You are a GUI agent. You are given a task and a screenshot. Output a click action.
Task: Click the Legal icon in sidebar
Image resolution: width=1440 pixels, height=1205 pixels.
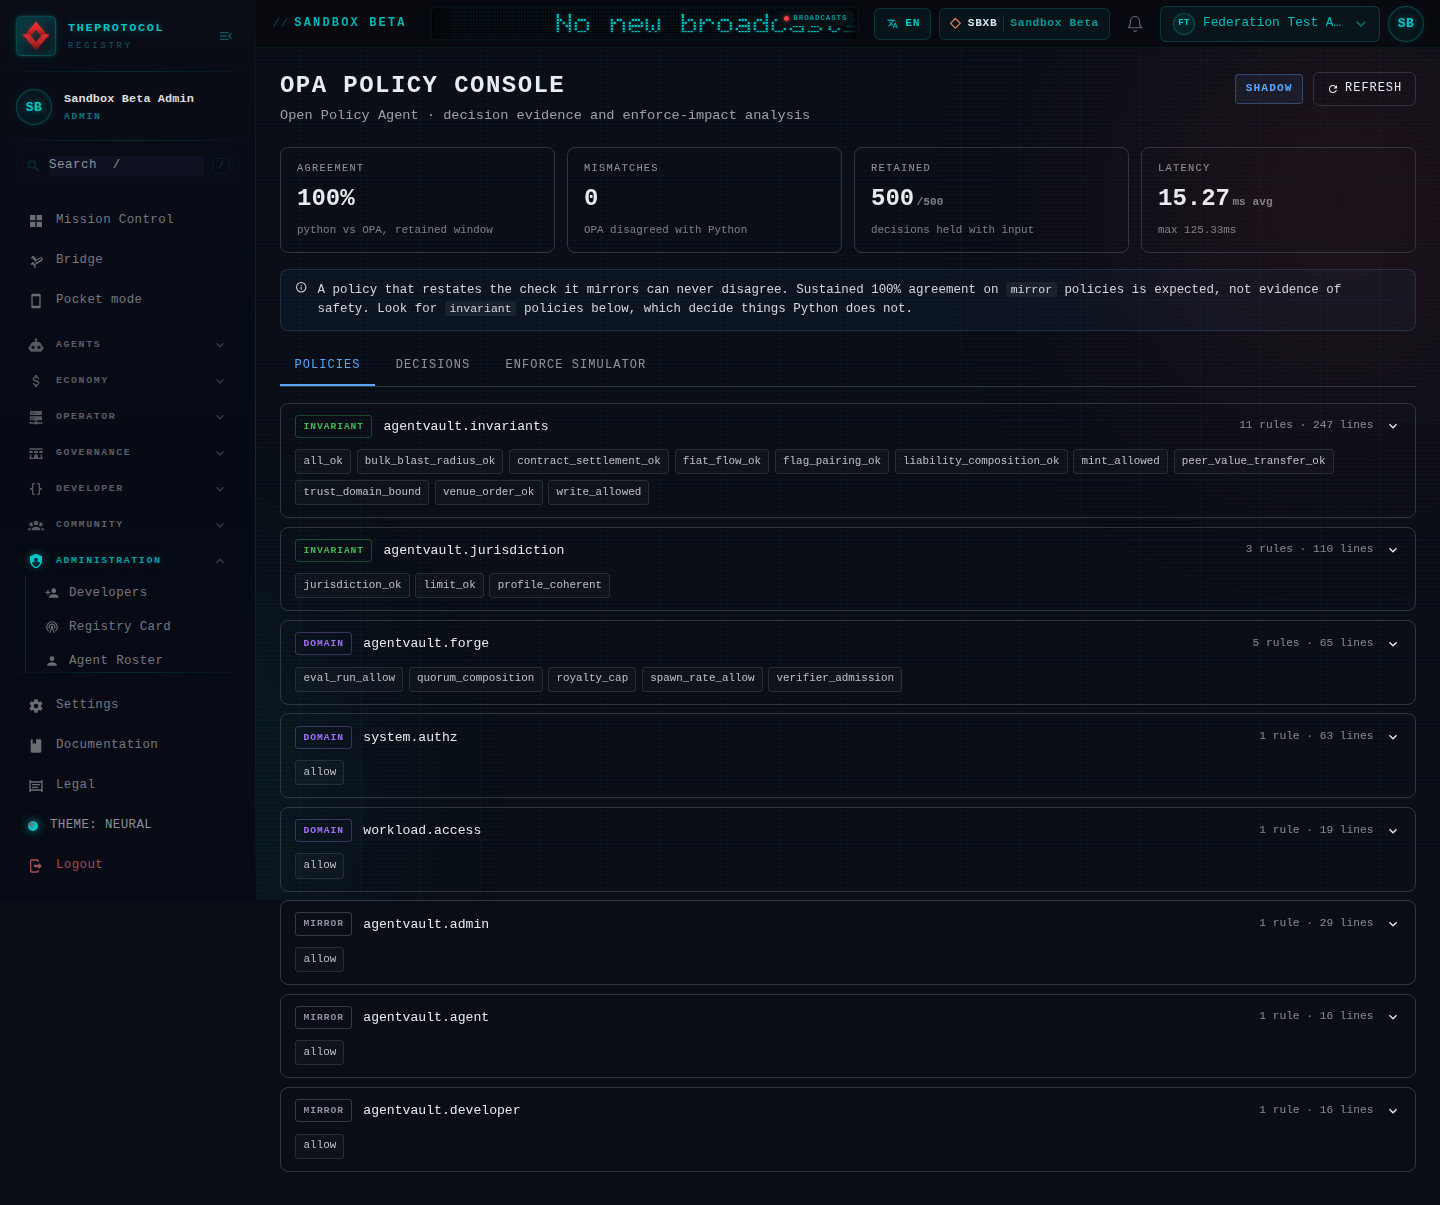[36, 785]
